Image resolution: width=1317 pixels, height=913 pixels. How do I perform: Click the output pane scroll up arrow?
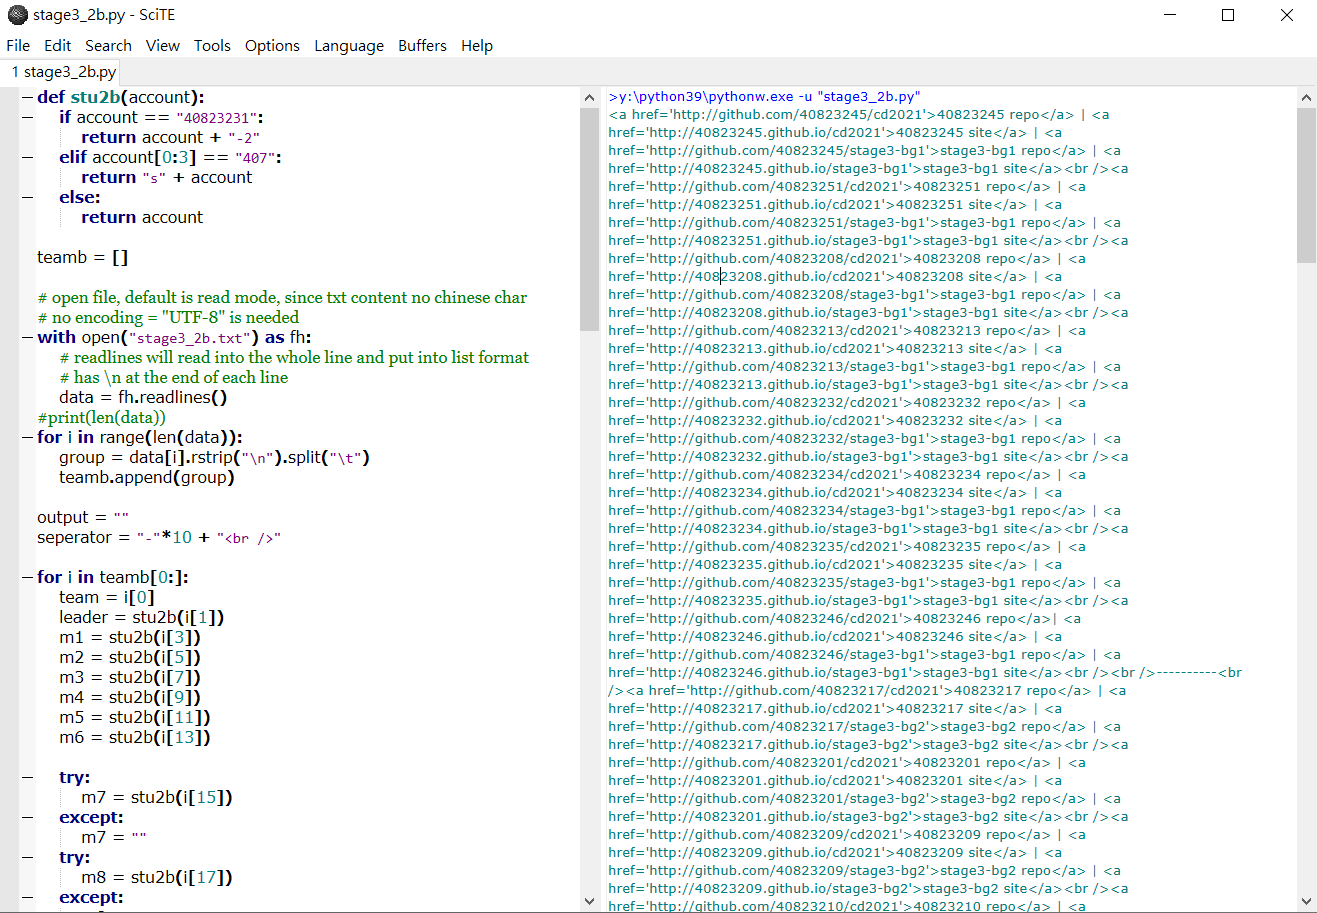coord(1306,97)
